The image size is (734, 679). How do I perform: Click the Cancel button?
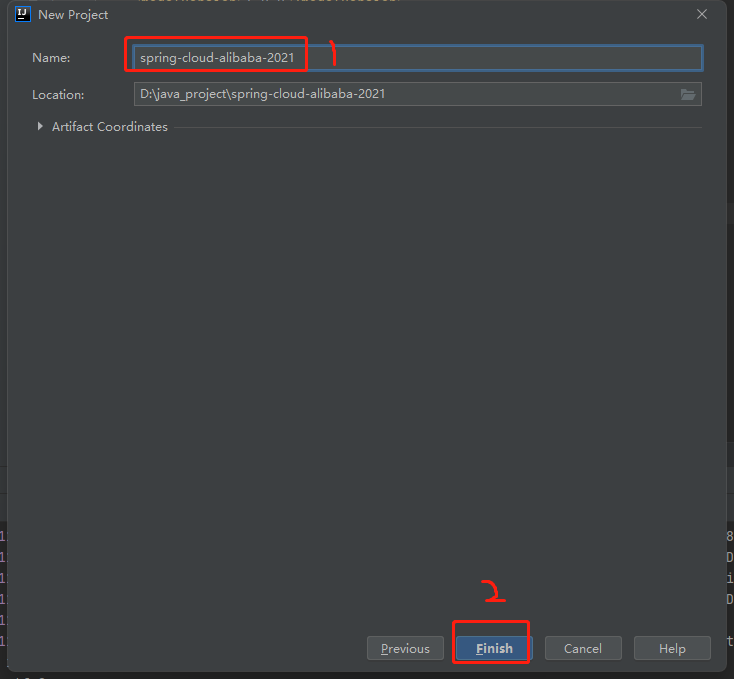(583, 648)
